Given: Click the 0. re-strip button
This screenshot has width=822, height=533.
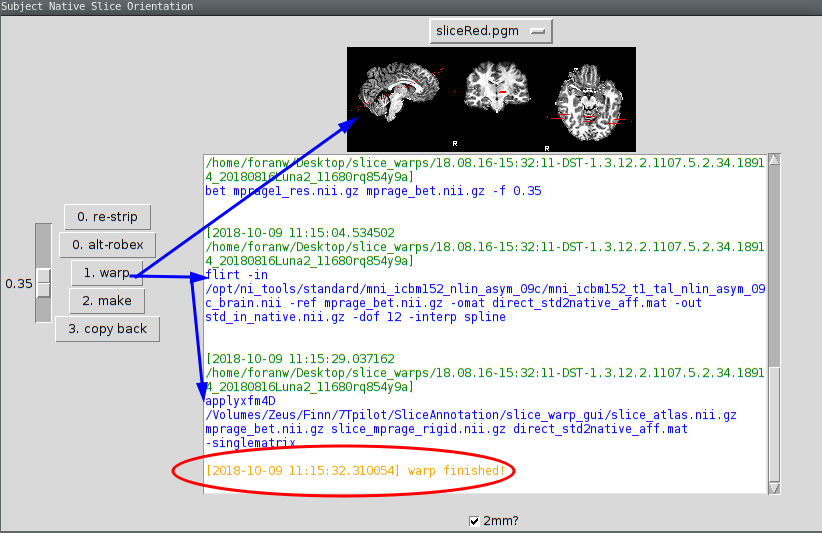Looking at the screenshot, I should click(x=107, y=217).
